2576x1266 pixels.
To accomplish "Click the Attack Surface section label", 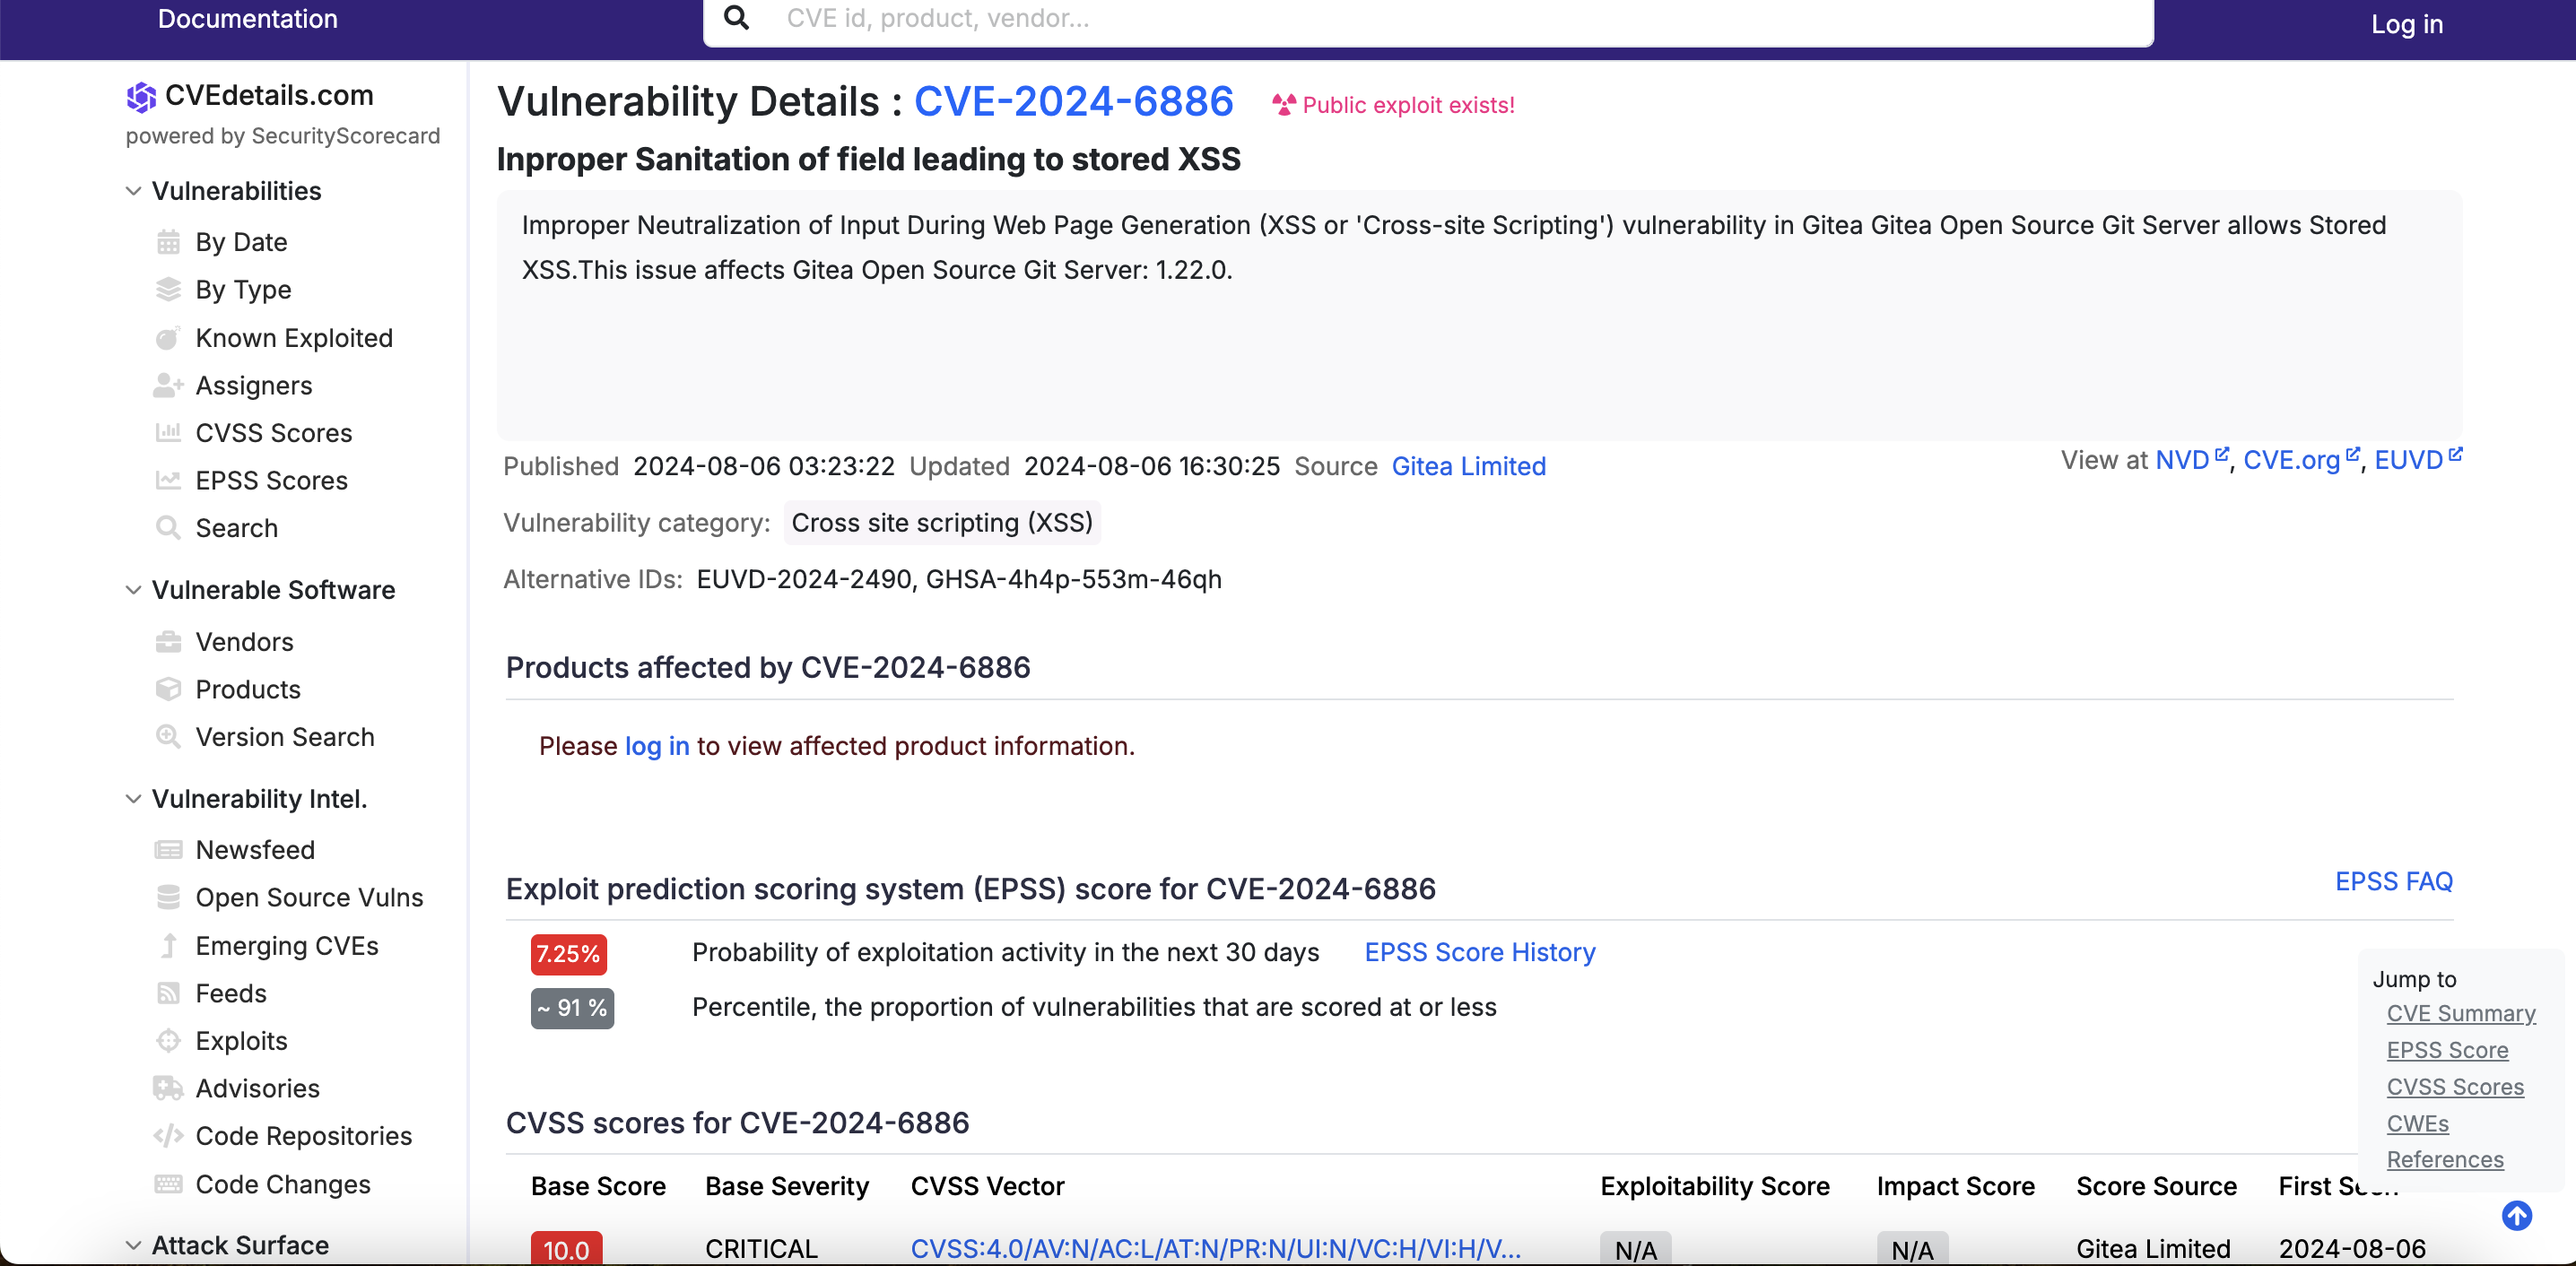I will pos(240,1245).
